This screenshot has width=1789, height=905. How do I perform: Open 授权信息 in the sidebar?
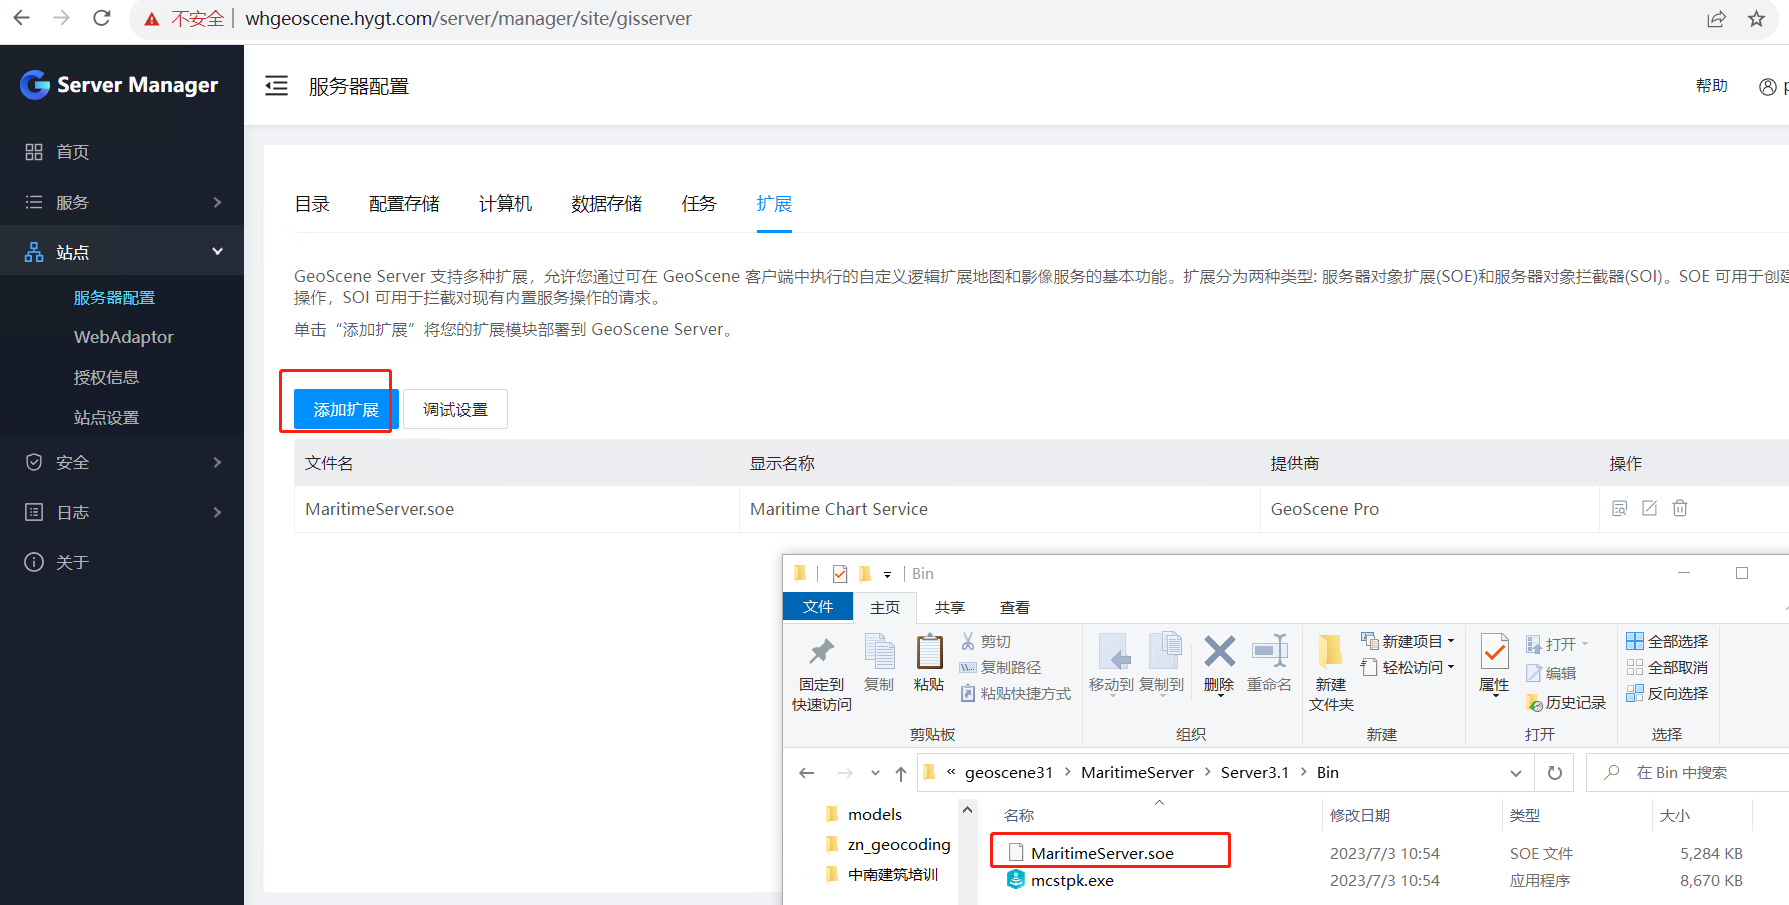click(x=106, y=377)
